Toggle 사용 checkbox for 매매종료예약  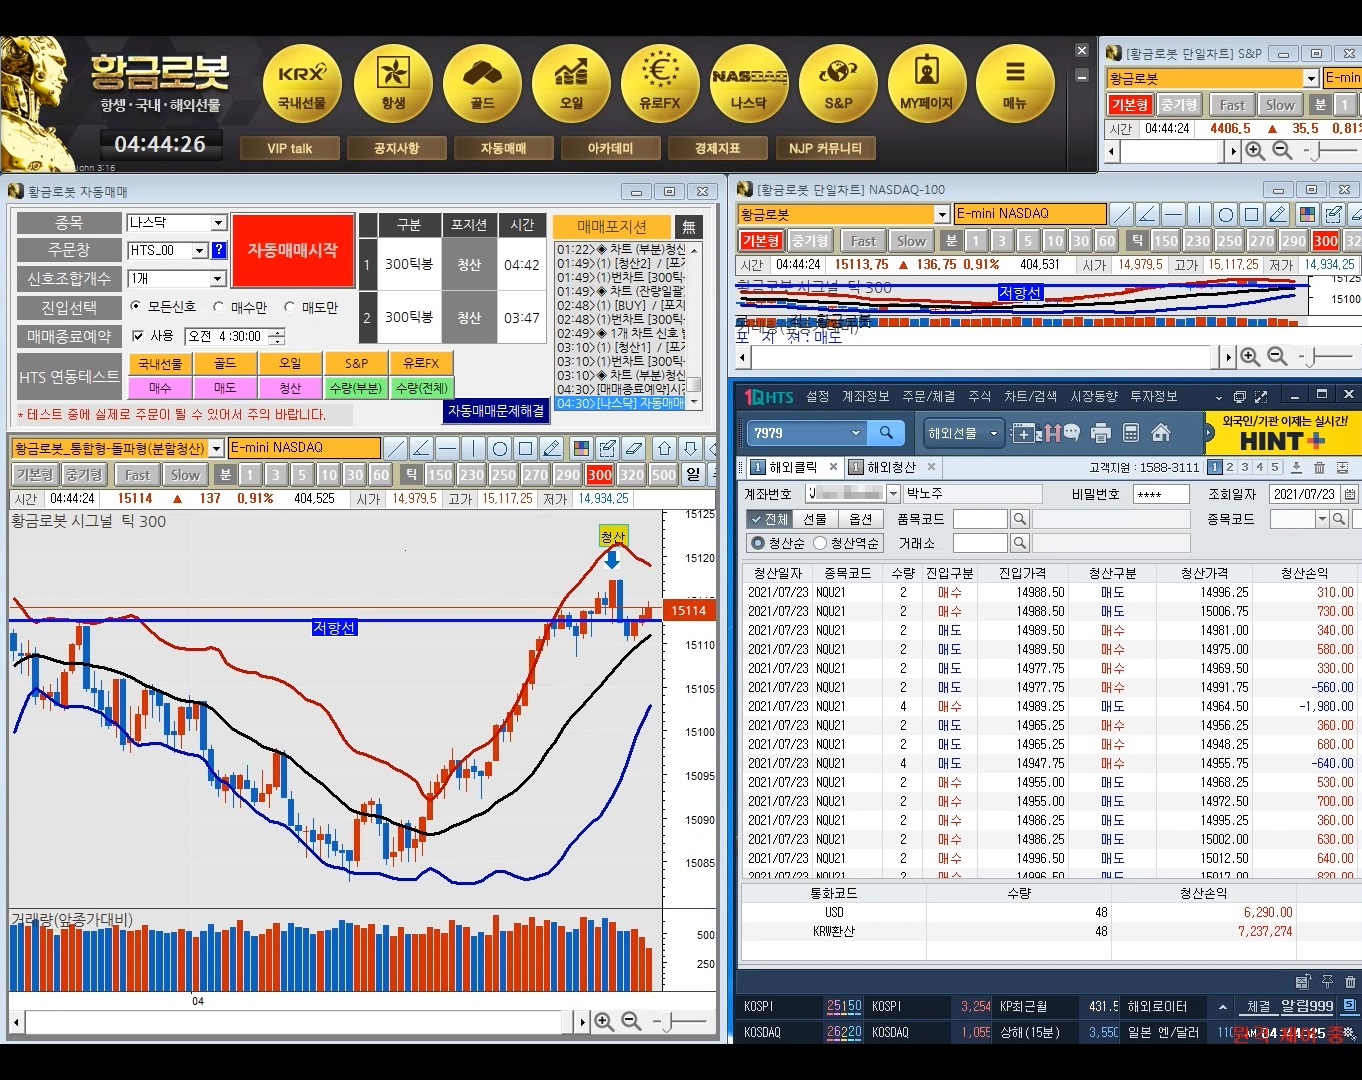pos(139,336)
